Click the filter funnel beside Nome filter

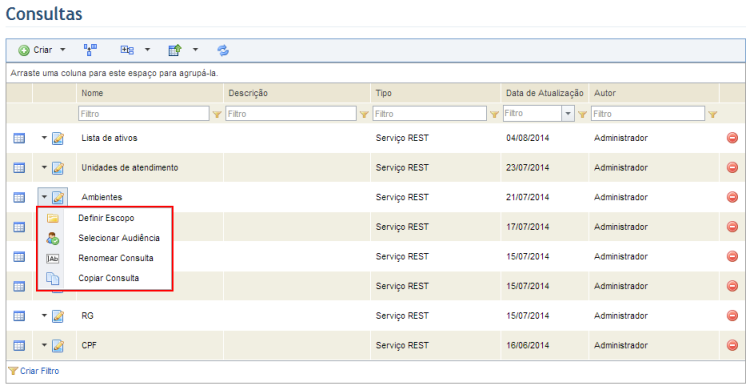click(217, 114)
